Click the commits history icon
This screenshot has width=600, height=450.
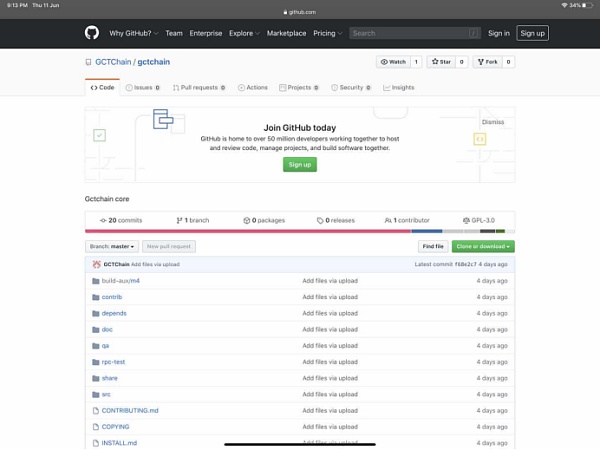tap(102, 220)
